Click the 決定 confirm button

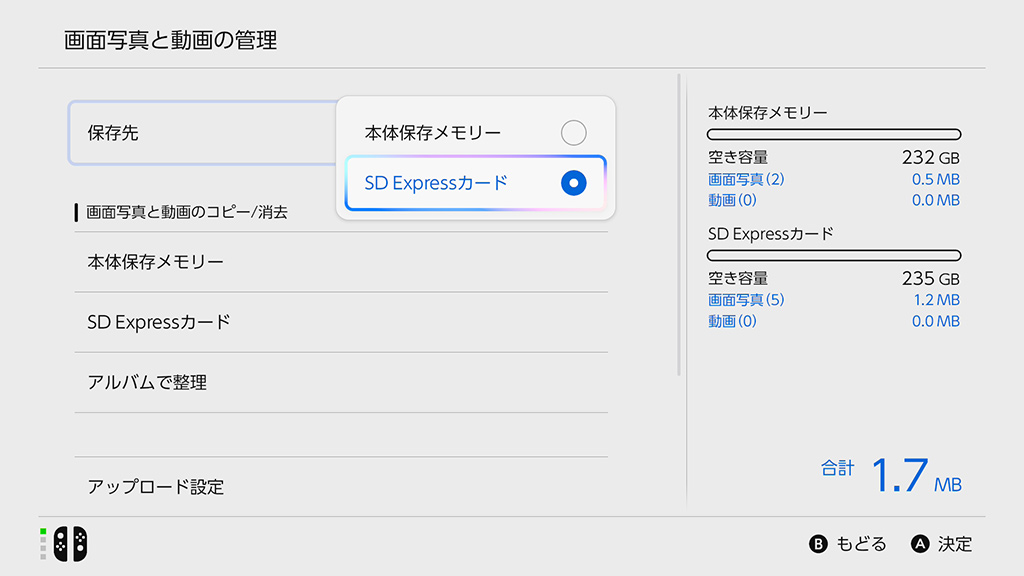[x=942, y=544]
